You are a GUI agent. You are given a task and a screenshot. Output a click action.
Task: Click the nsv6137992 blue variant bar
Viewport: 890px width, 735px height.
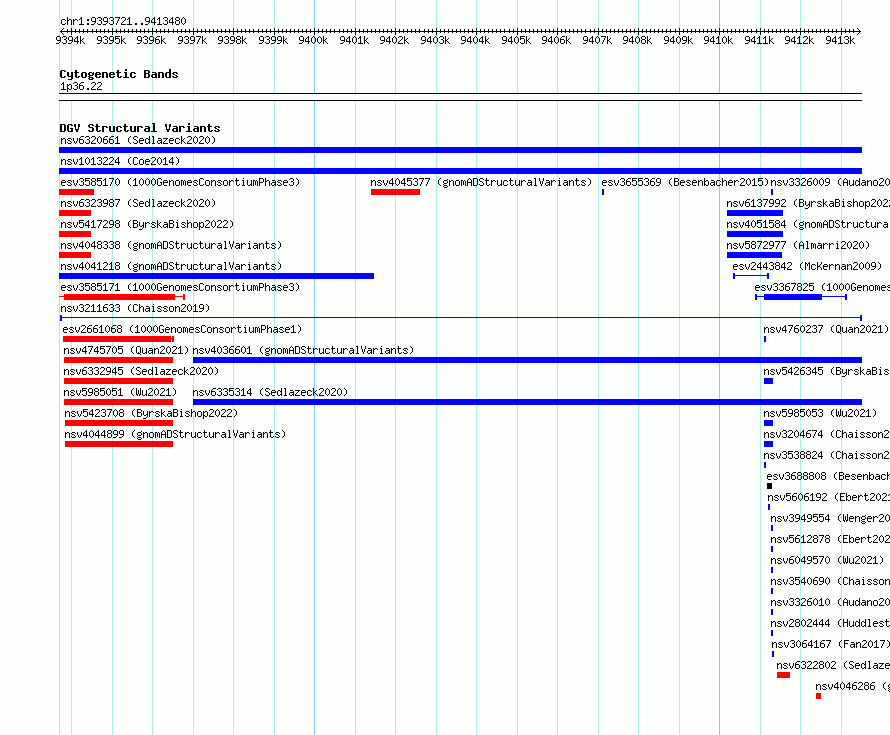[755, 213]
